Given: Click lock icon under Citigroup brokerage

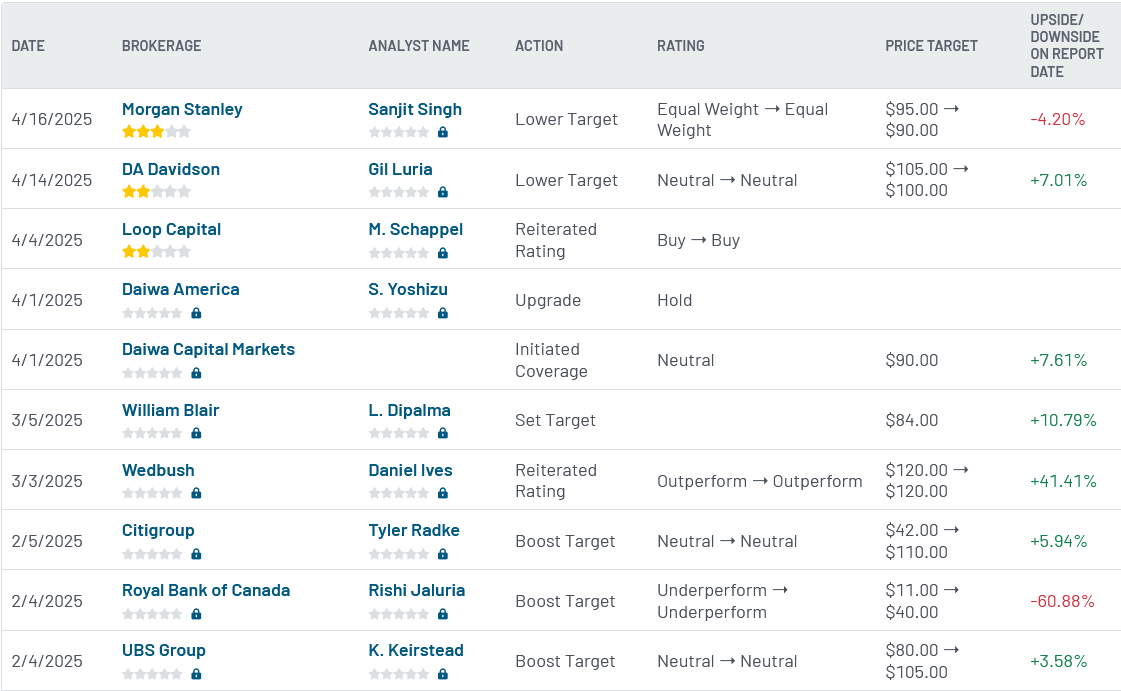Looking at the screenshot, I should click(x=196, y=553).
